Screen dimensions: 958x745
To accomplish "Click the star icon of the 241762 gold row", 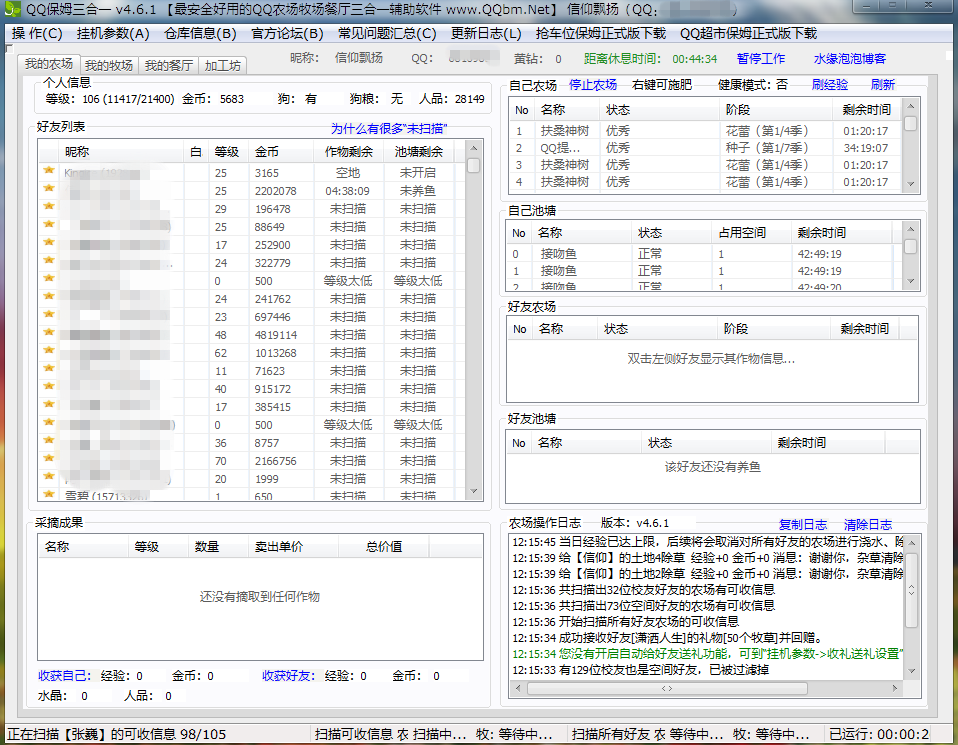I will point(49,296).
